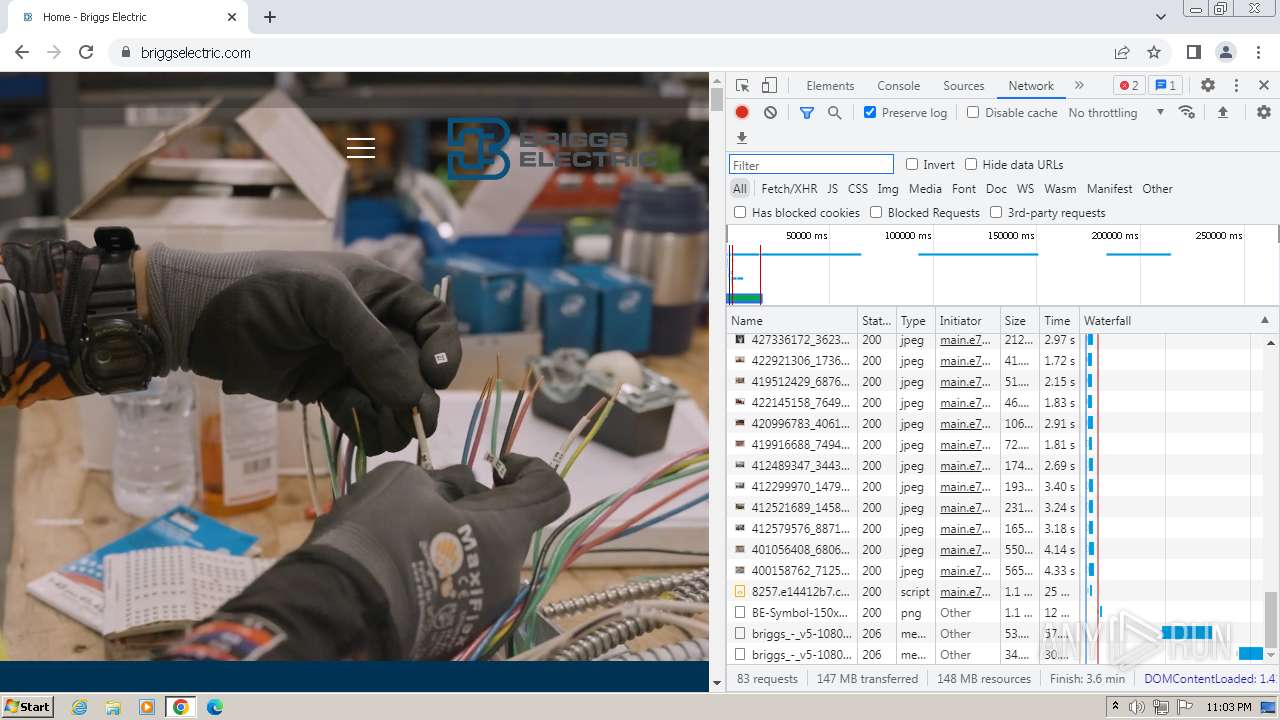Image resolution: width=1280 pixels, height=720 pixels.
Task: Toggle the device toolbar icon
Action: [769, 86]
